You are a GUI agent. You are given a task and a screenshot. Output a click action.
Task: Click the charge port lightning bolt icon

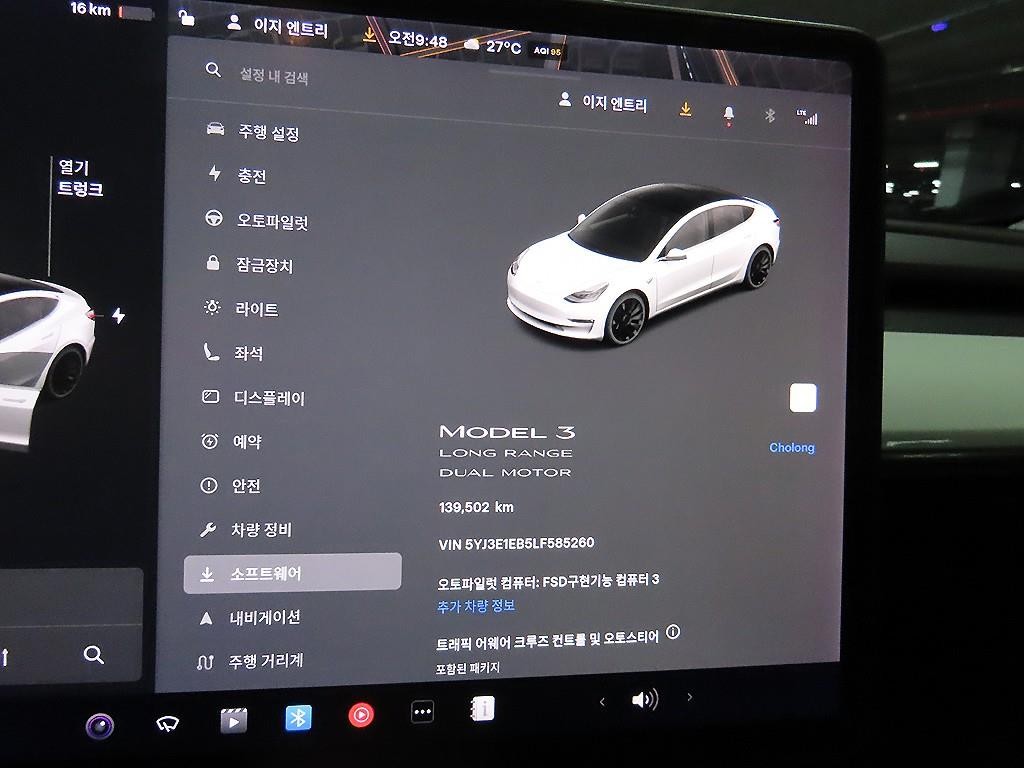(x=118, y=315)
